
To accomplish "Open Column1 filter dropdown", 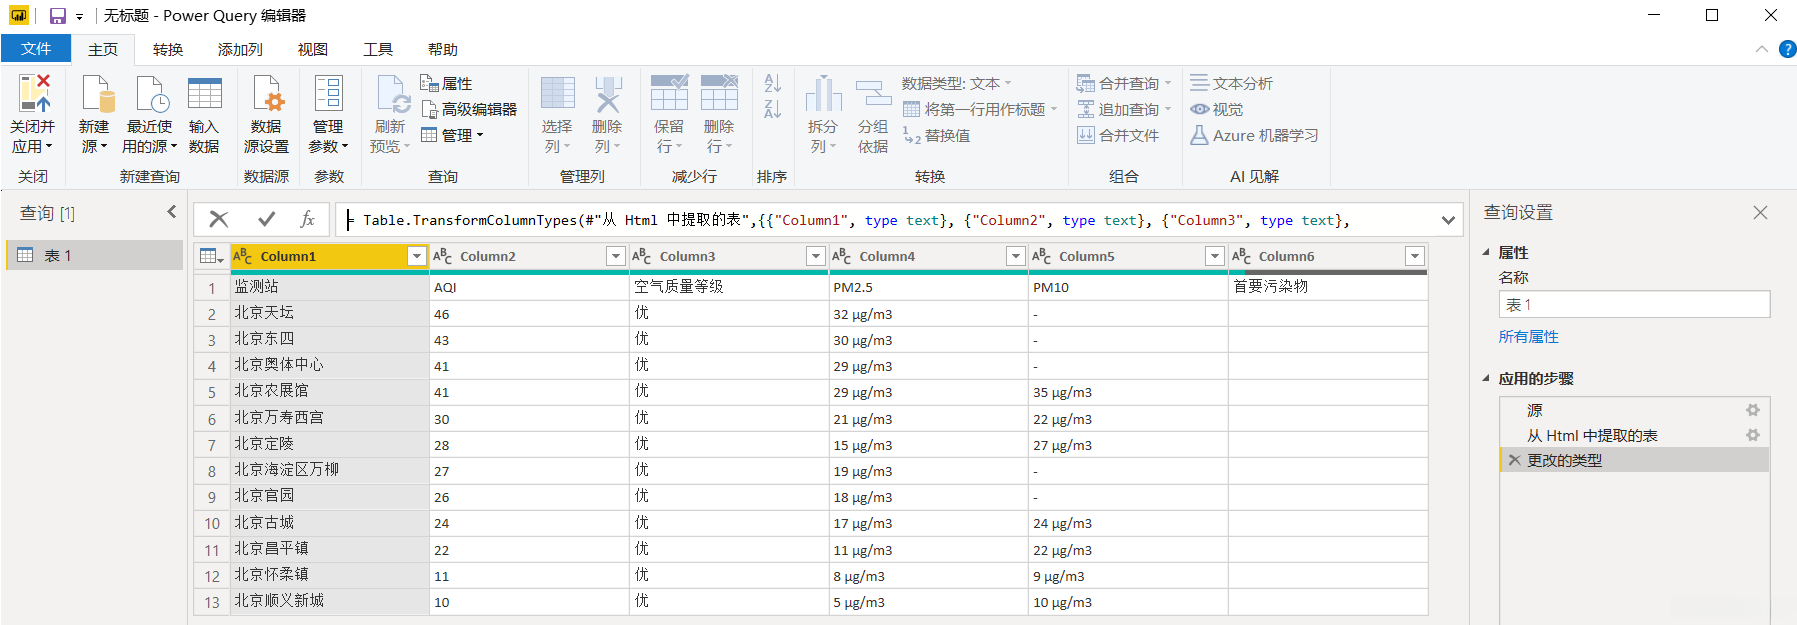I will [x=417, y=257].
